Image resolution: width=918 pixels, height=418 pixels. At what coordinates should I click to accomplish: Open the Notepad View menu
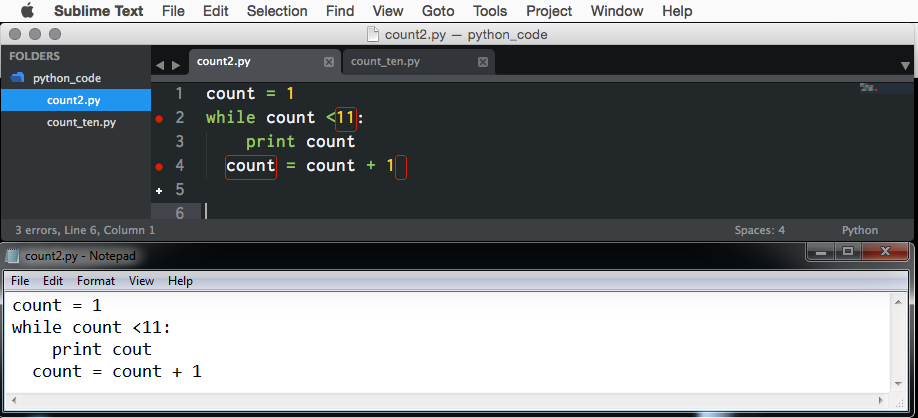click(141, 281)
